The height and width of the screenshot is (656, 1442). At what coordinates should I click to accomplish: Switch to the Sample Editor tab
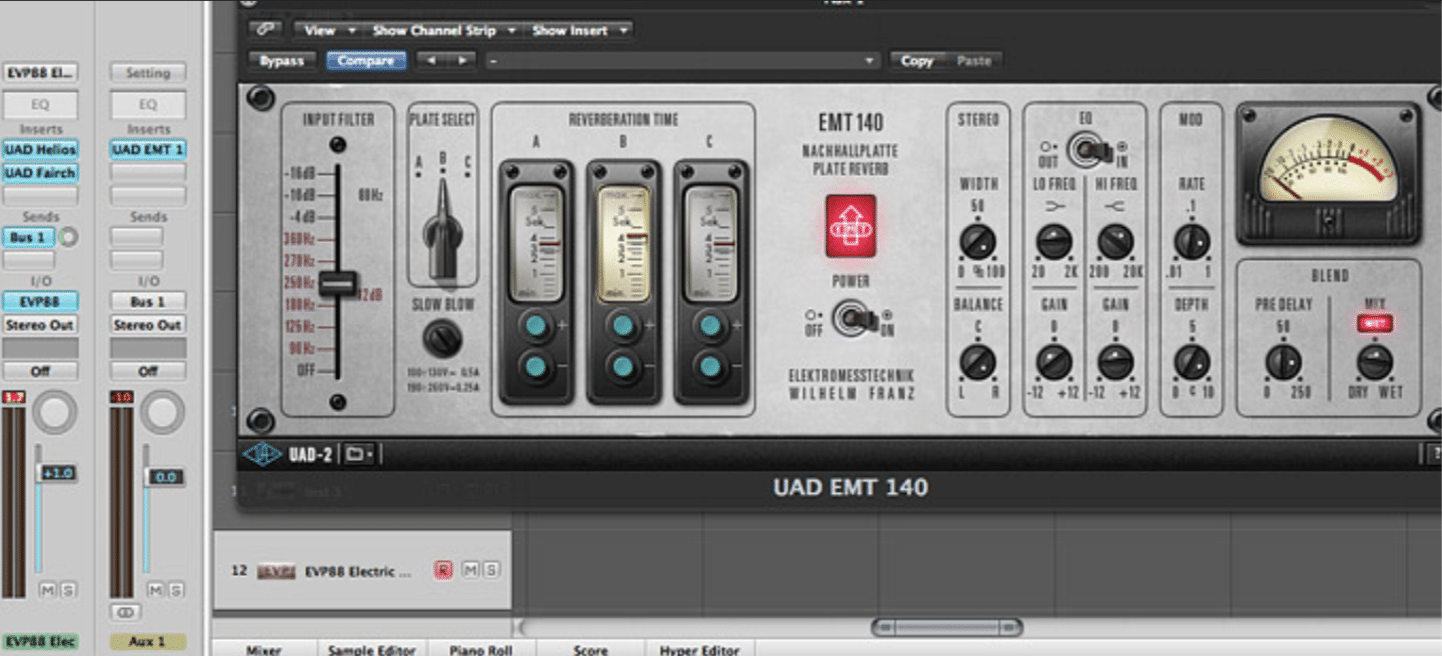tap(372, 649)
